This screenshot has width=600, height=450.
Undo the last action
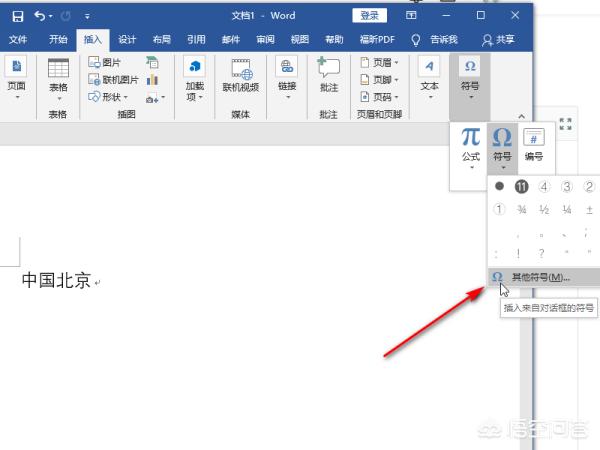39,16
